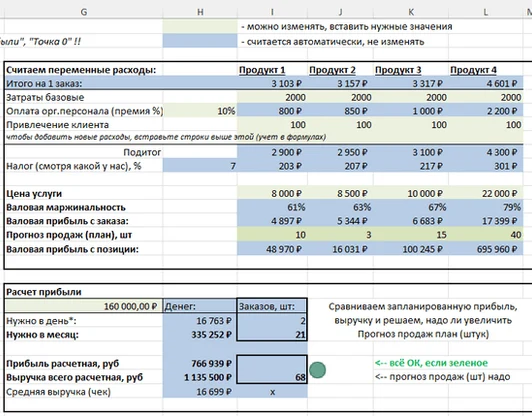The height and width of the screenshot is (416, 532).
Task: Click the green 'всё ОК, если зеленое' note
Action: 431,363
